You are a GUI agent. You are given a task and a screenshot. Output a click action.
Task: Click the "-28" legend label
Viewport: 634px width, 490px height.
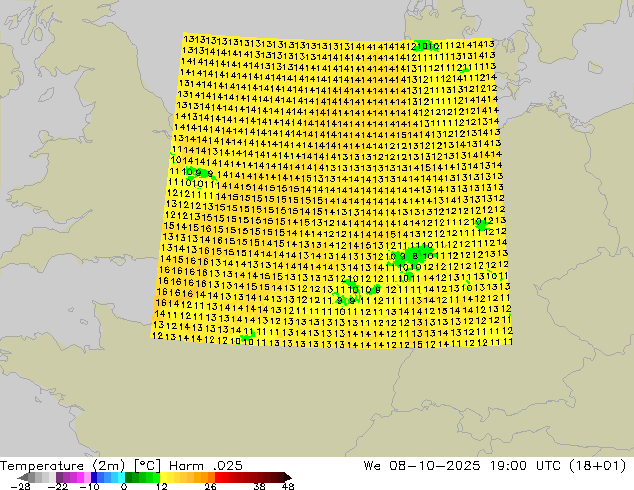[20, 486]
